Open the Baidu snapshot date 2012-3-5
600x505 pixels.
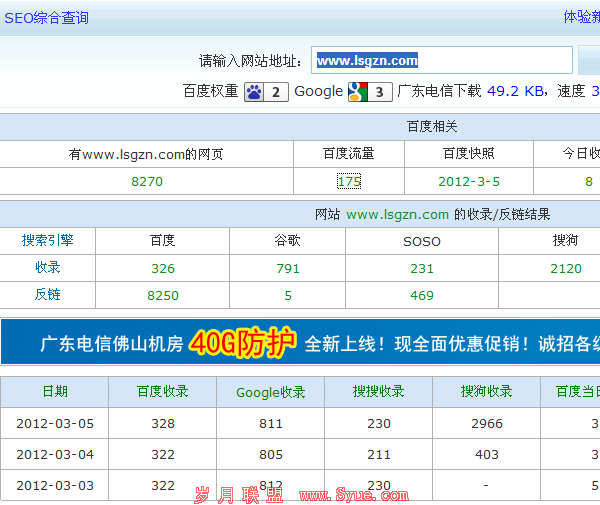coord(468,182)
